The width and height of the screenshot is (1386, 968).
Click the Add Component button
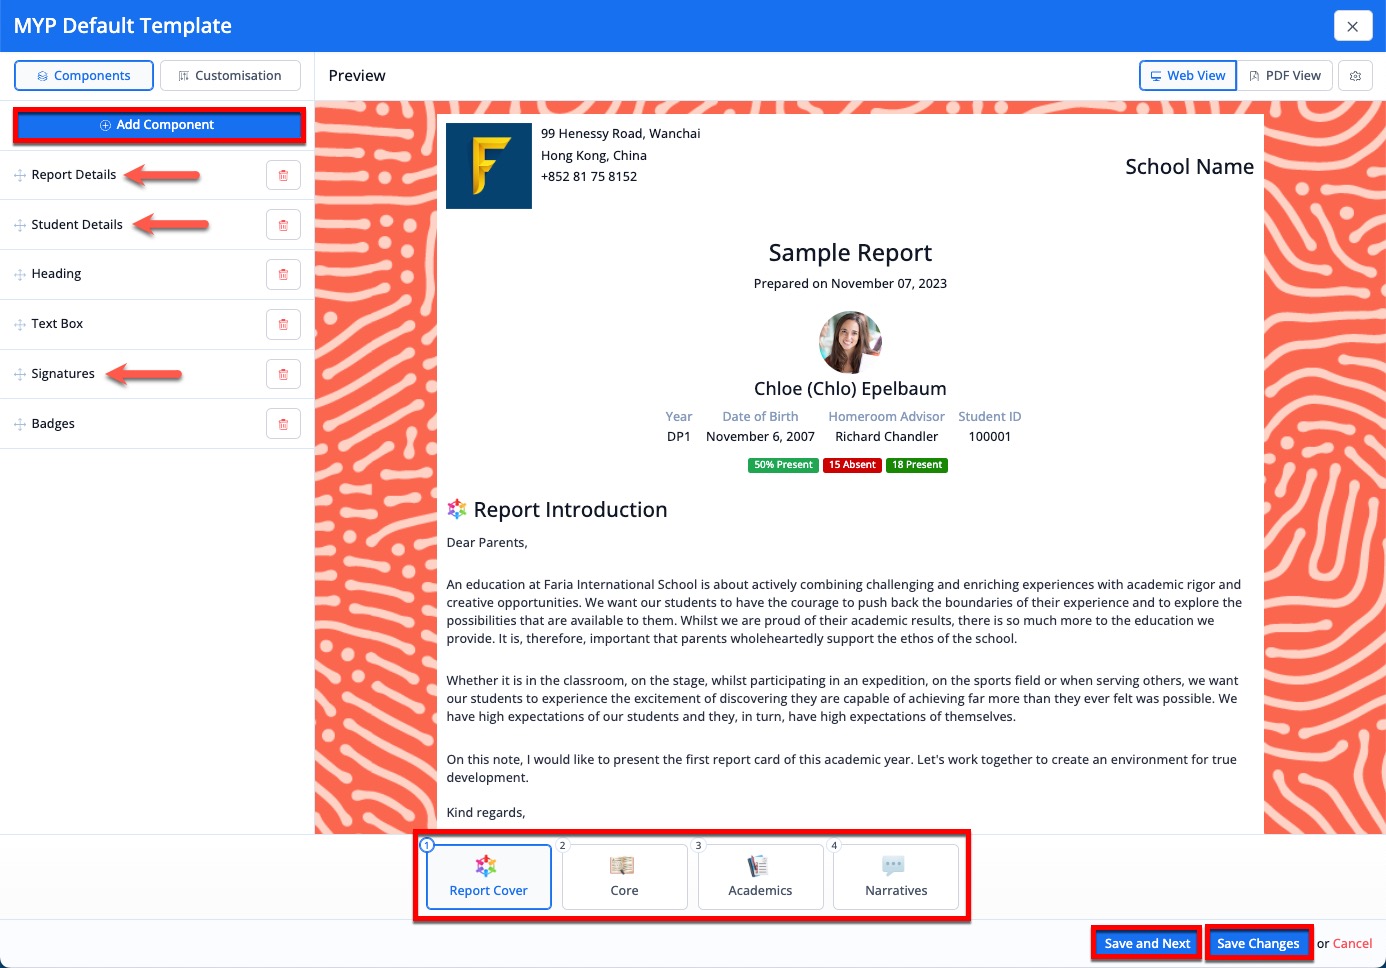(x=158, y=125)
